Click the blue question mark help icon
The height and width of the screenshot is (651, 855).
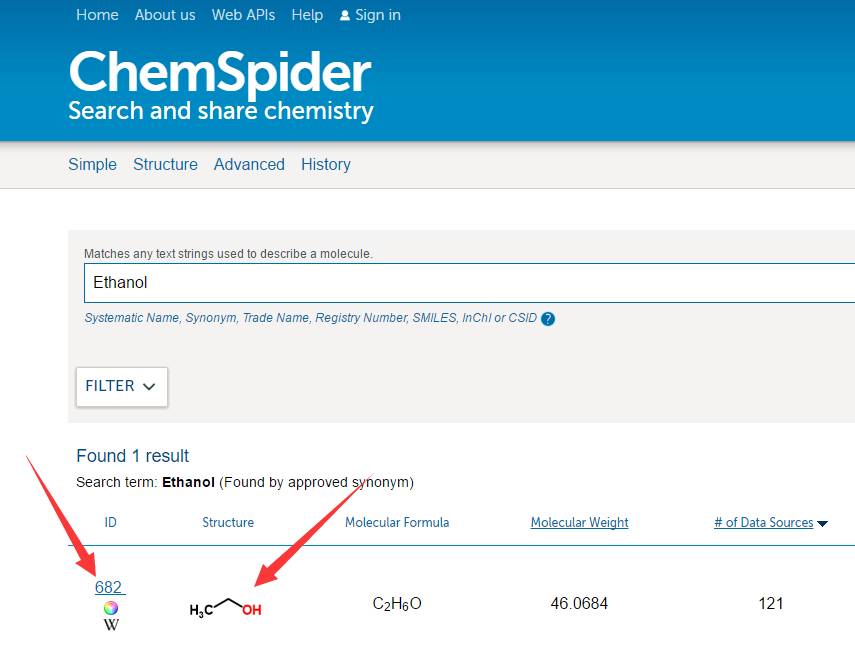(548, 319)
